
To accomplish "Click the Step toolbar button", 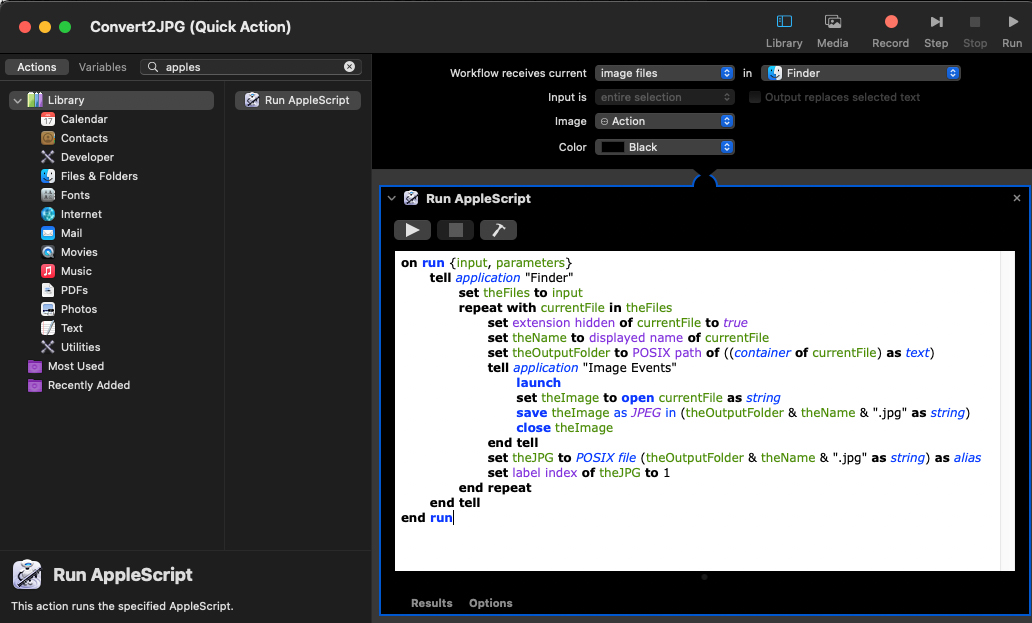I will pyautogui.click(x=936, y=31).
